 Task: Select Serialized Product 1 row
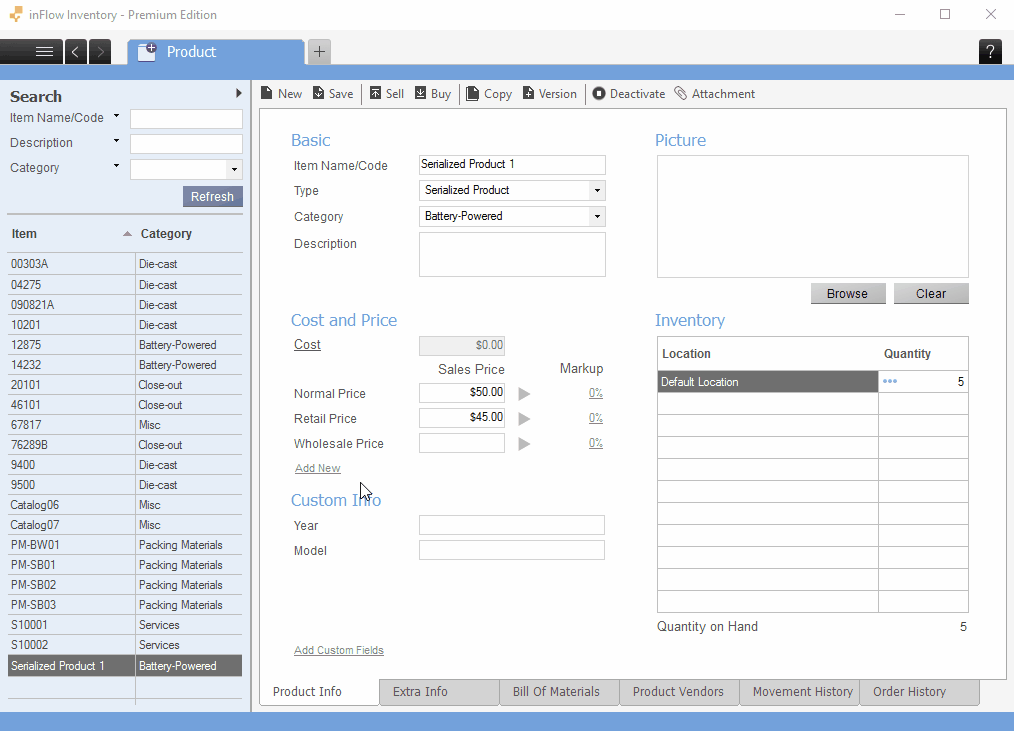pyautogui.click(x=125, y=666)
